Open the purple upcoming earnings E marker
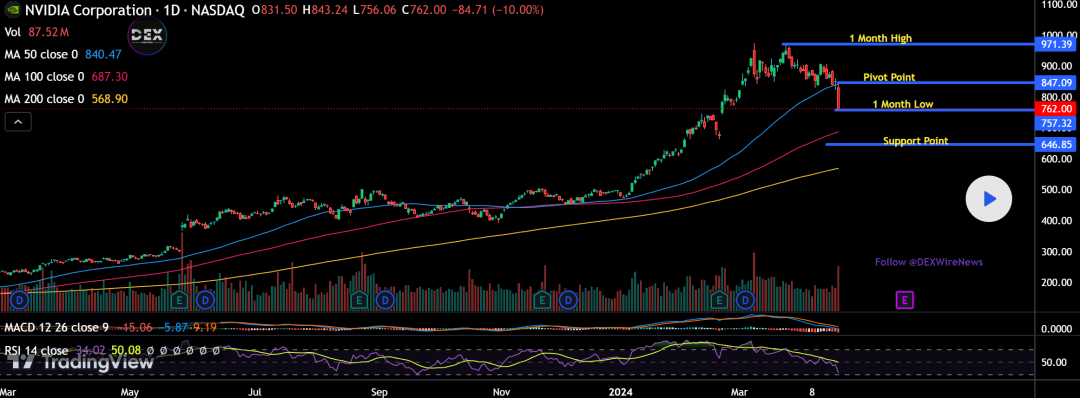Image resolution: width=1080 pixels, height=398 pixels. click(904, 300)
